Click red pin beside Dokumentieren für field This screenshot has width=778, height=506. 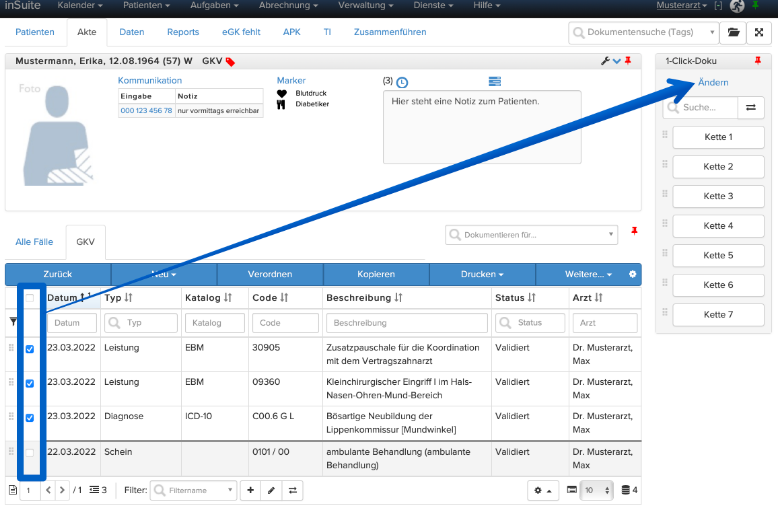(x=634, y=231)
